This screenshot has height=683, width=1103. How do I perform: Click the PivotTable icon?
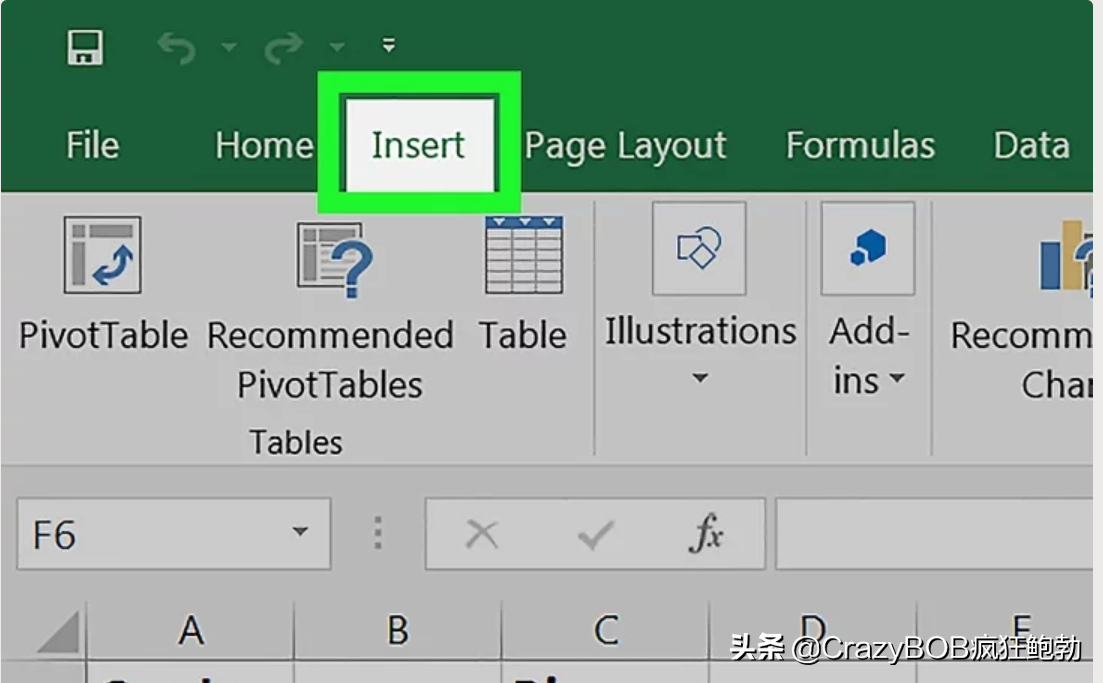click(103, 255)
